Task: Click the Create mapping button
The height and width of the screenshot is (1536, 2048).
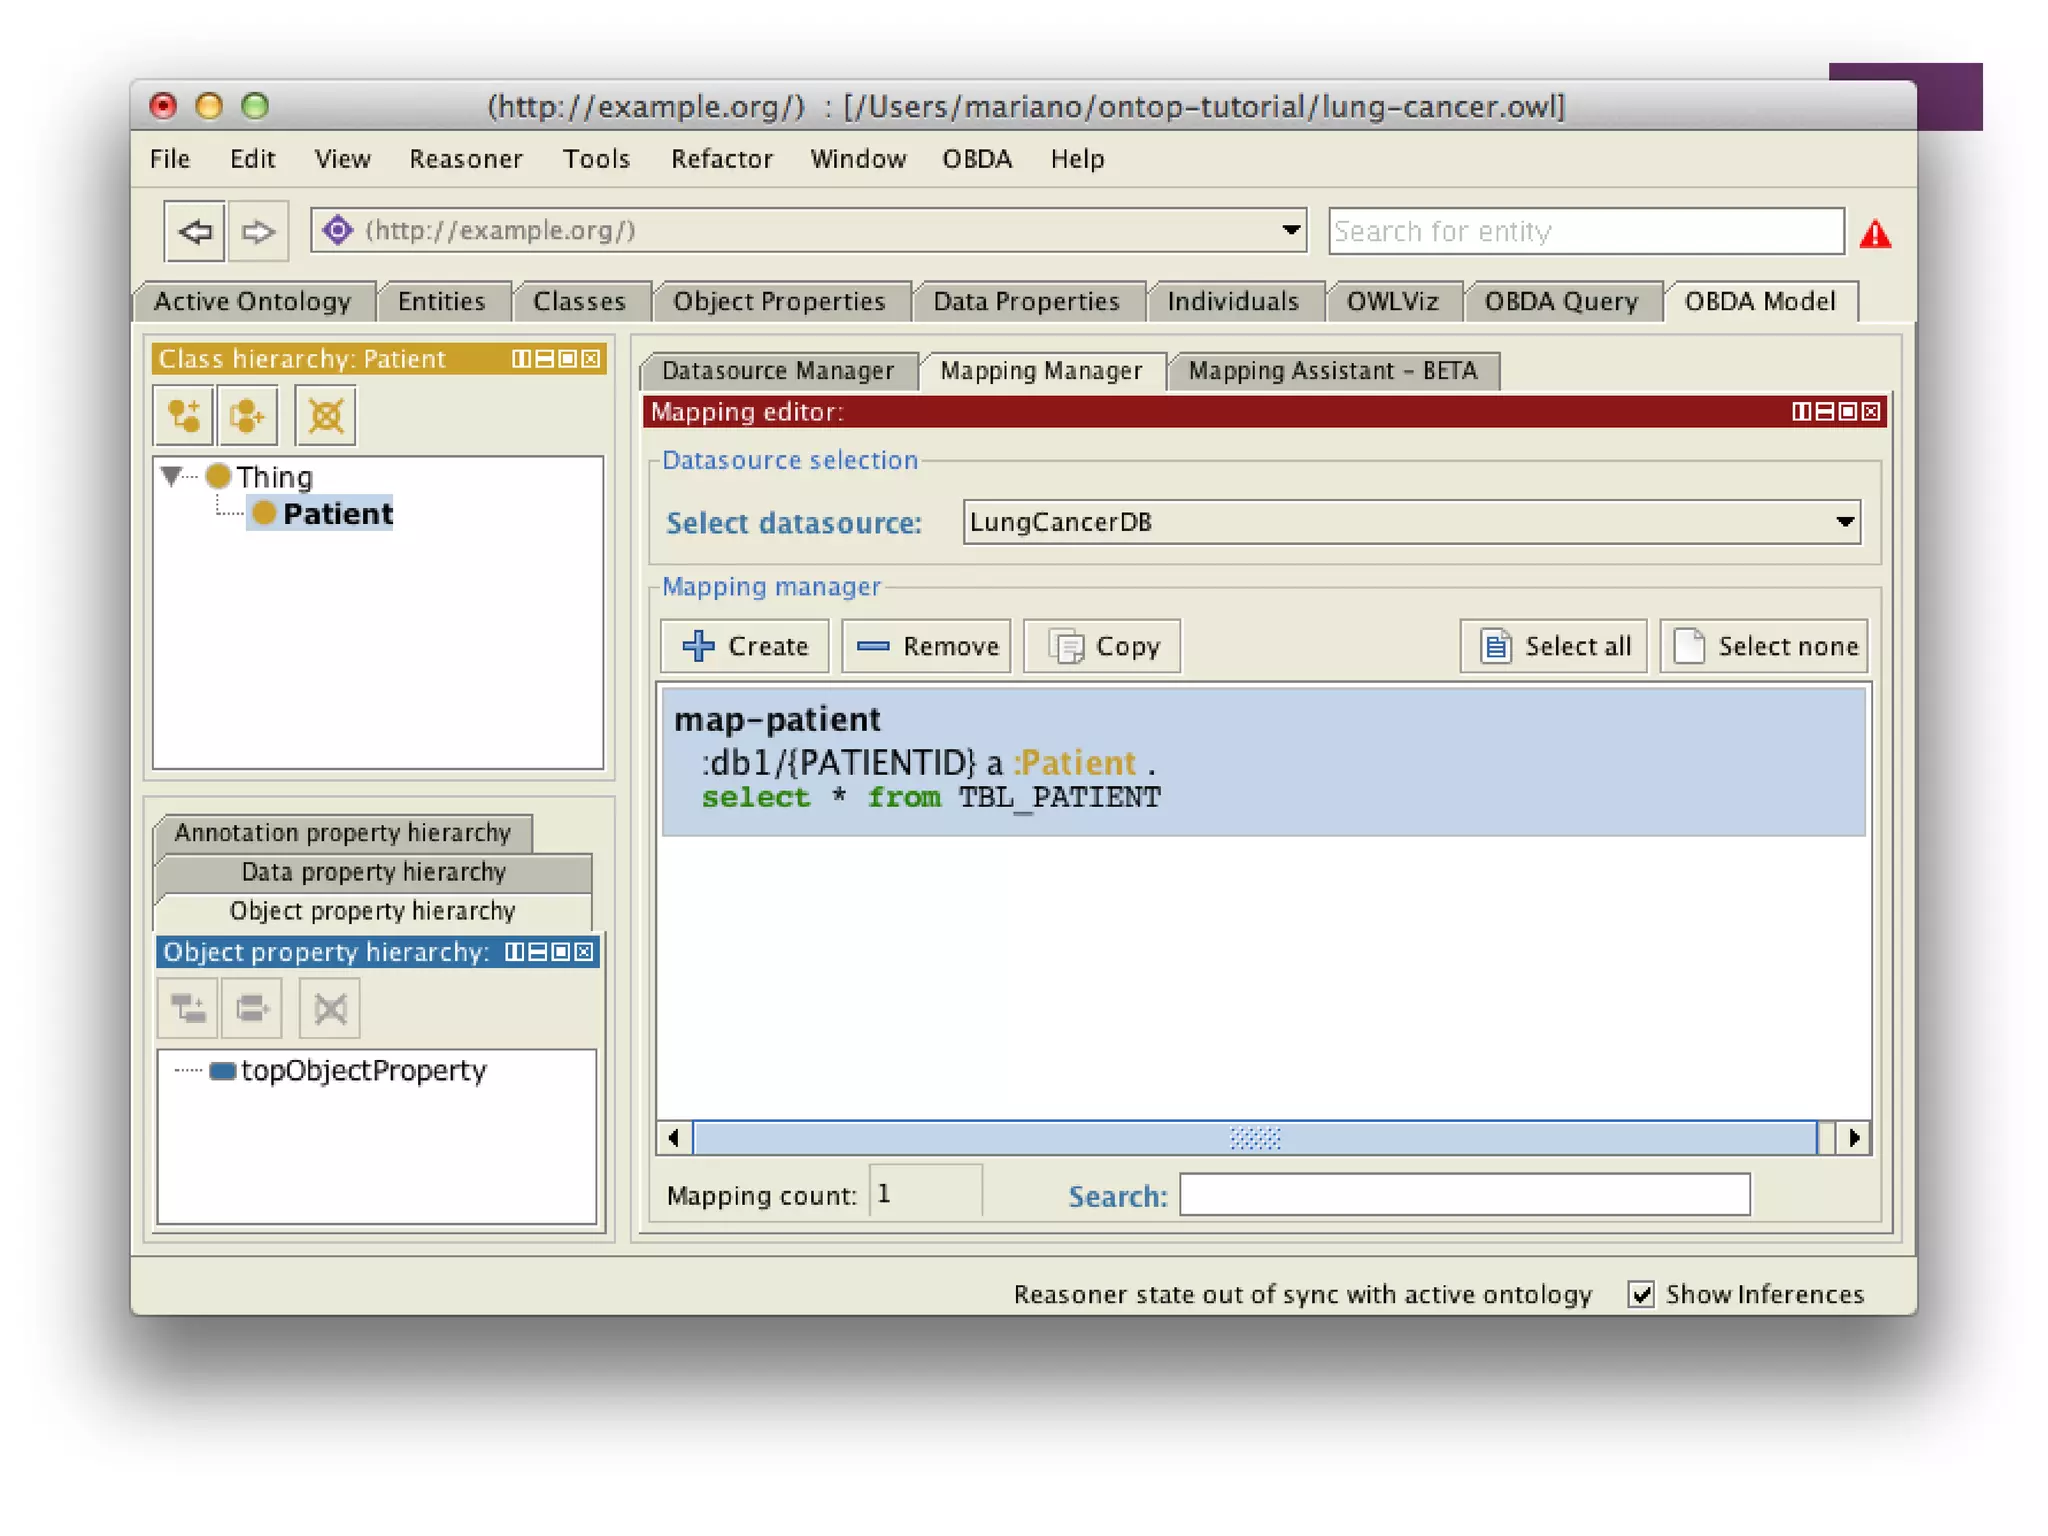Action: 745,646
